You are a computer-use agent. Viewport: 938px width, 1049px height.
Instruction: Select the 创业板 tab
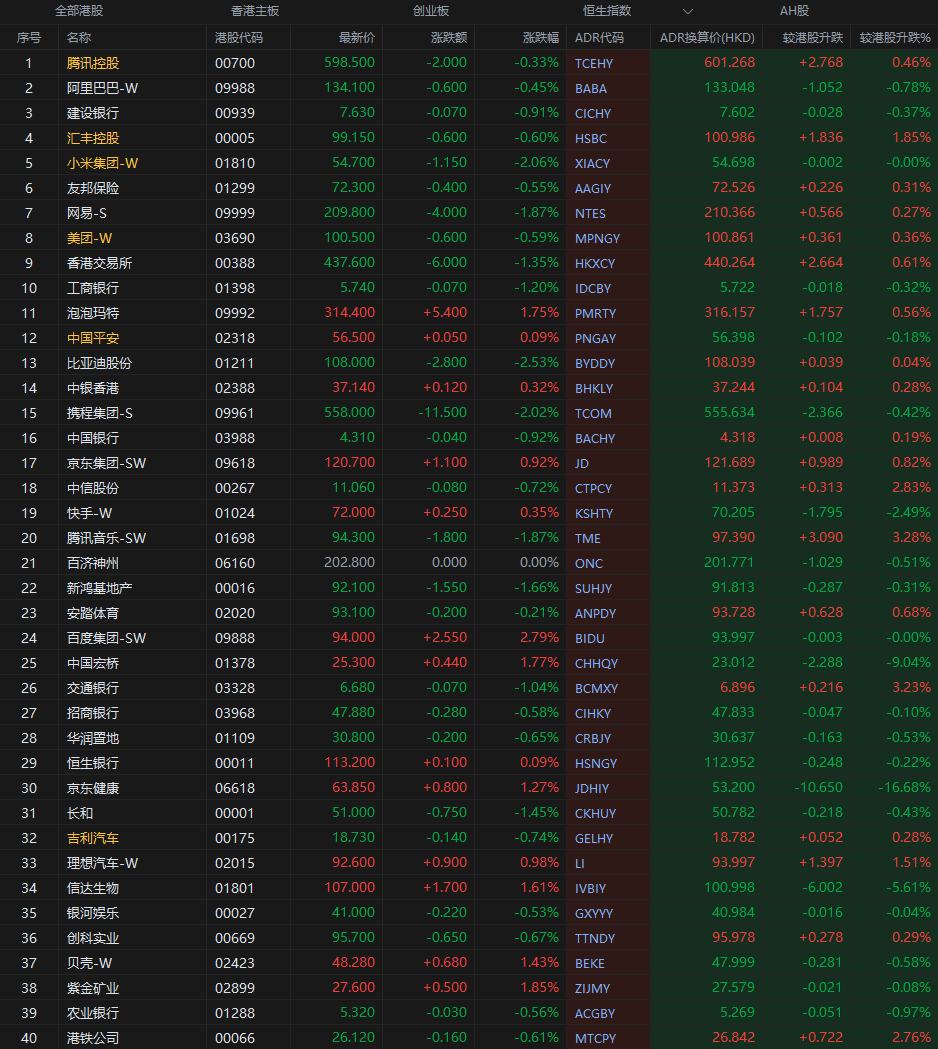coord(431,11)
